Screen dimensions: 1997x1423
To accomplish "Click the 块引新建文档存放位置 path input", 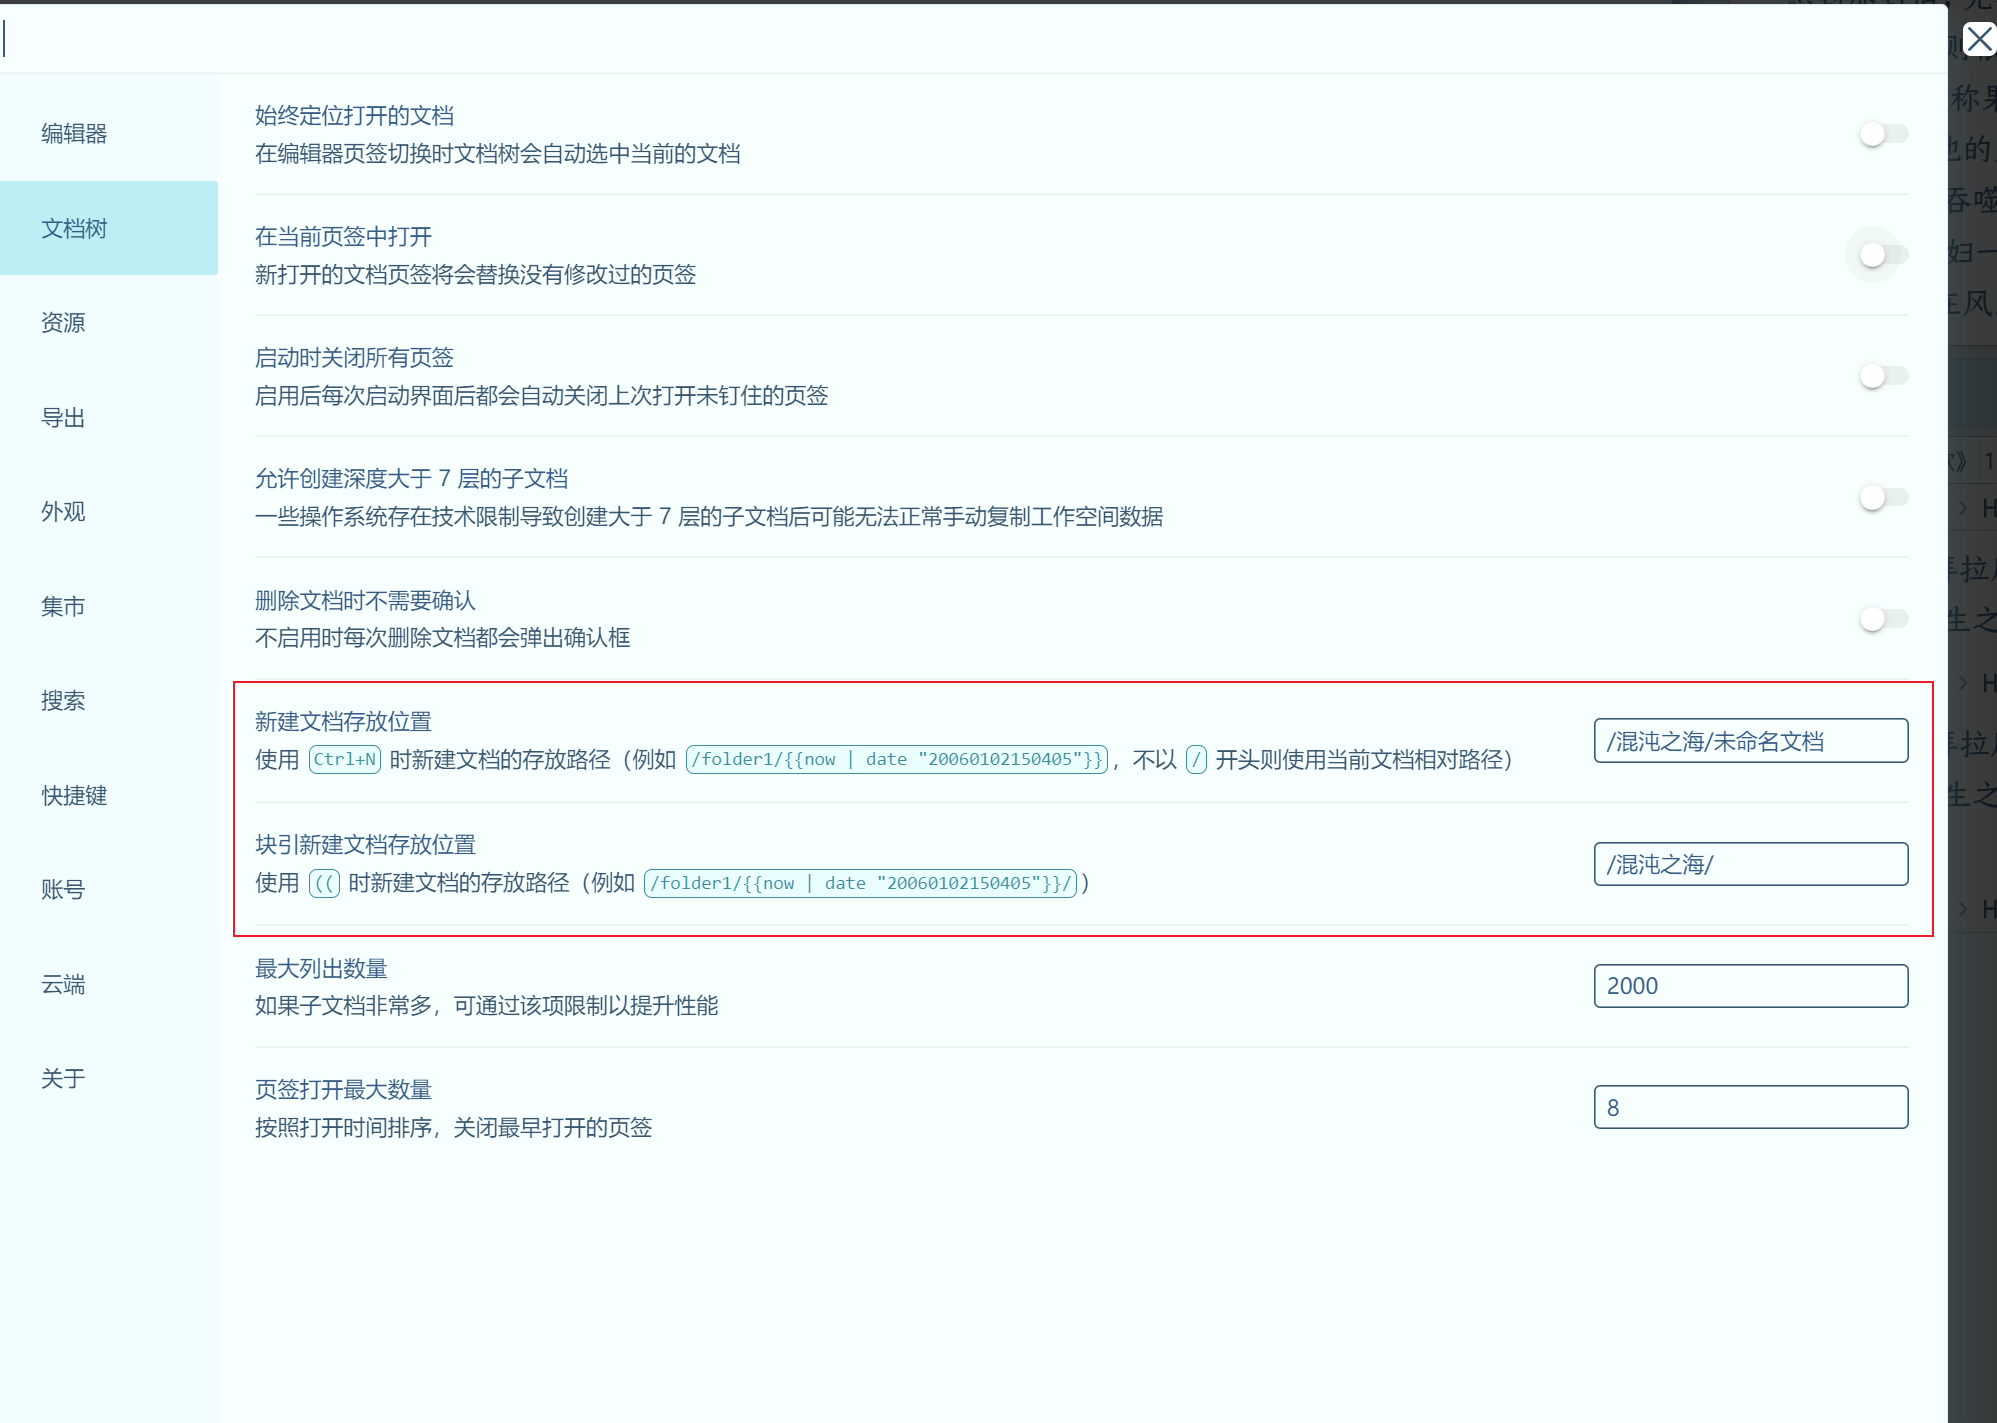I will tap(1750, 864).
